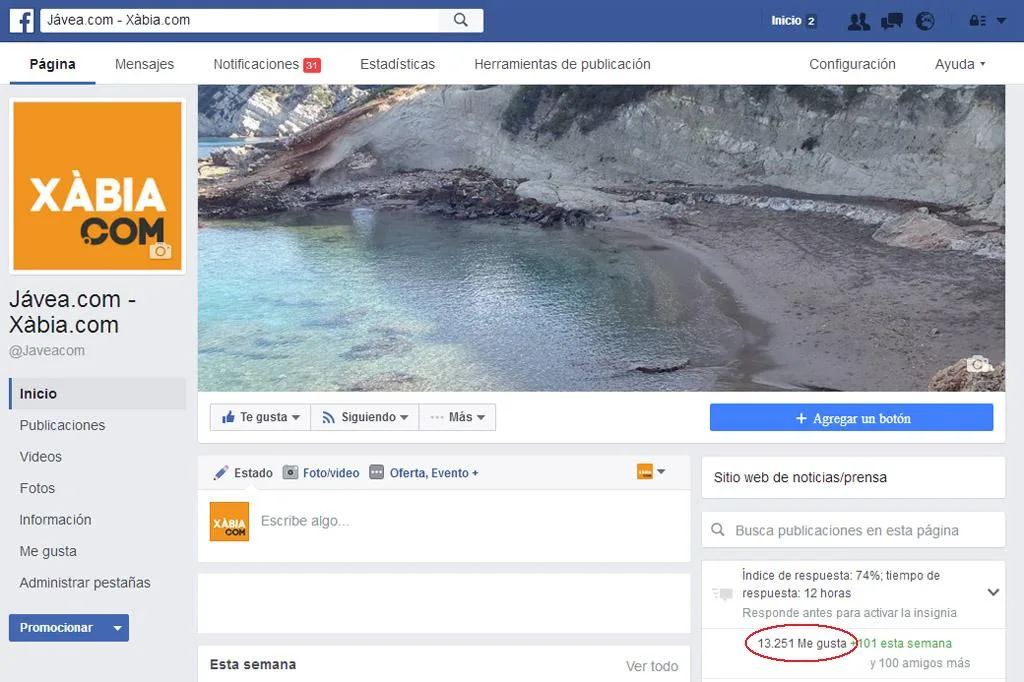1024x682 pixels.
Task: Open the friend requests icon
Action: tap(859, 22)
